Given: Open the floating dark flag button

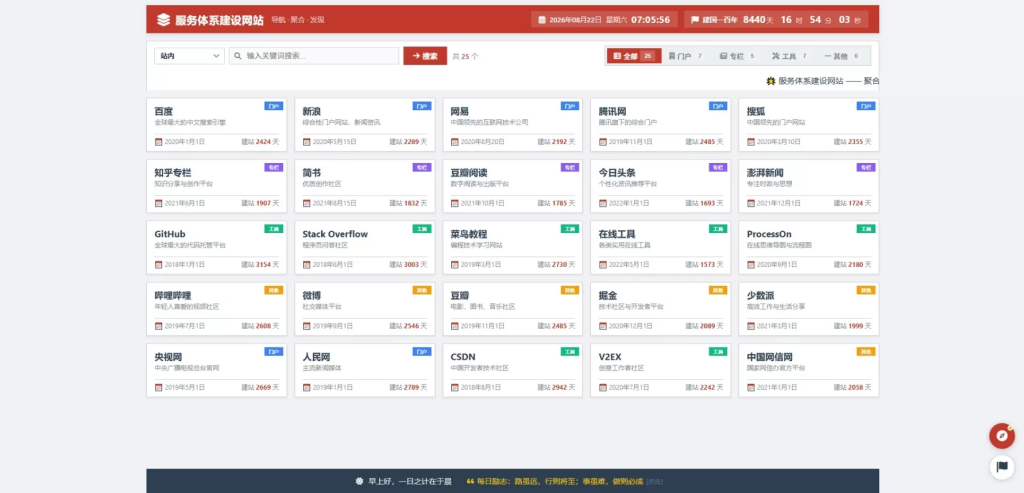Looking at the screenshot, I should (x=1002, y=466).
